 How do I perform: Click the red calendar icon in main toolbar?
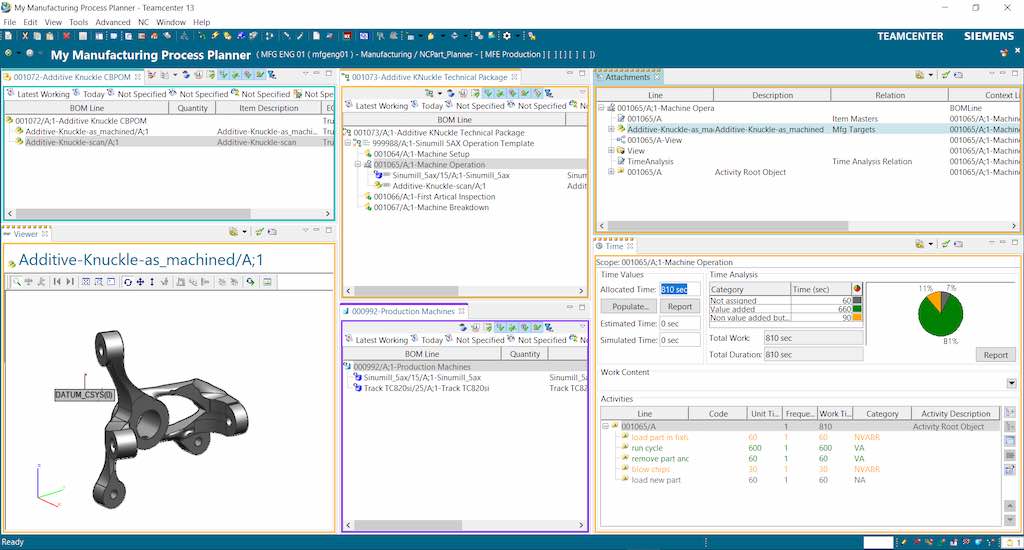[x=347, y=36]
